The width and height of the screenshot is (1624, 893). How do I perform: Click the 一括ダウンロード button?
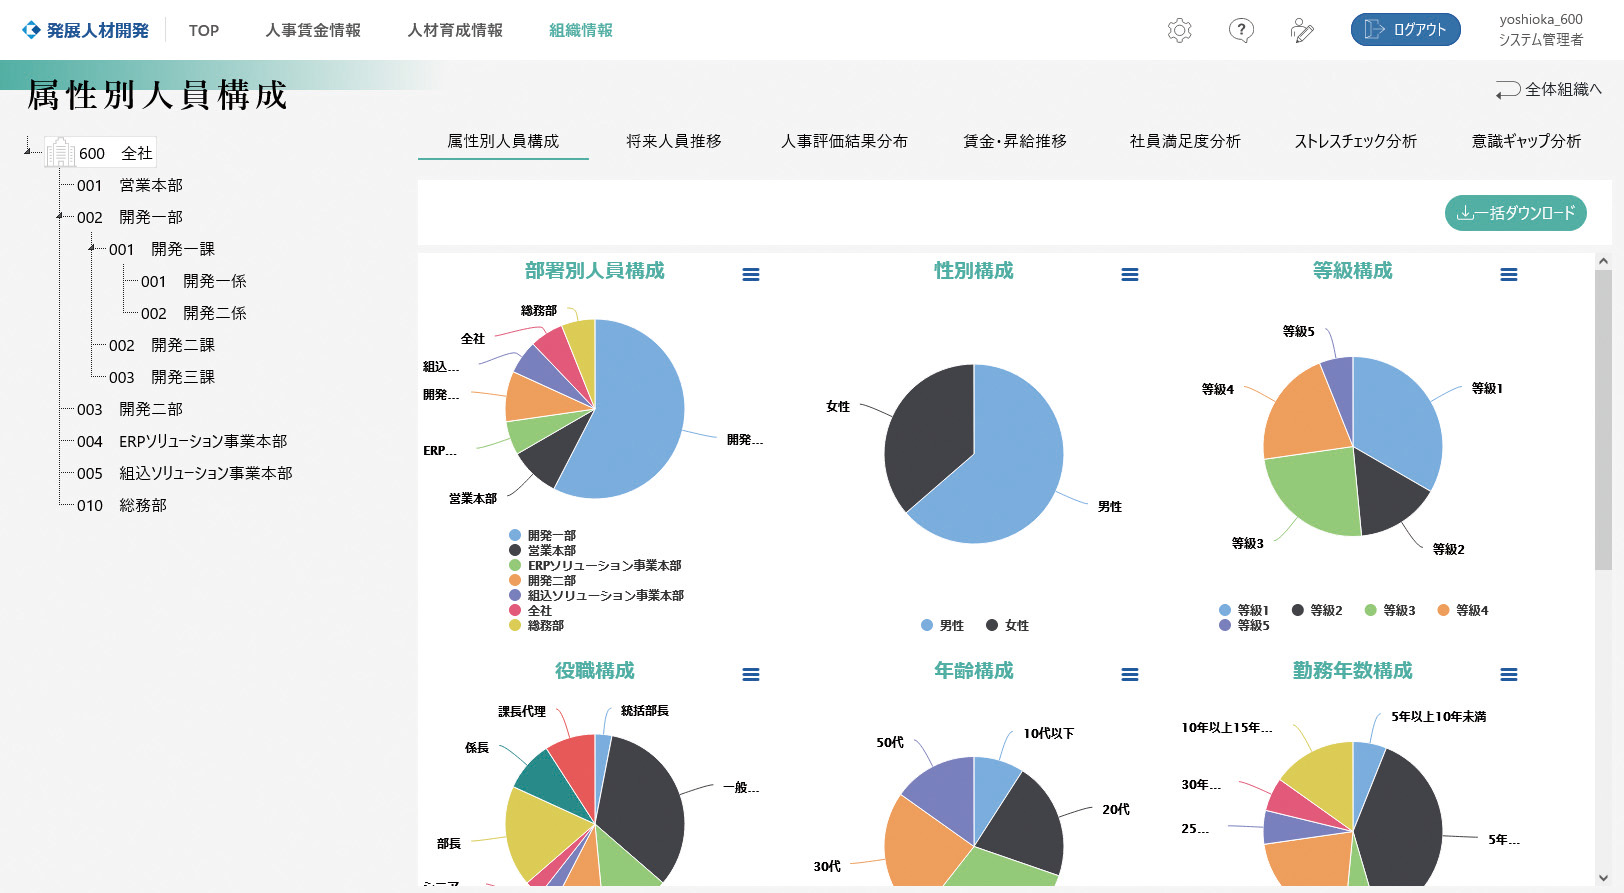[1515, 213]
